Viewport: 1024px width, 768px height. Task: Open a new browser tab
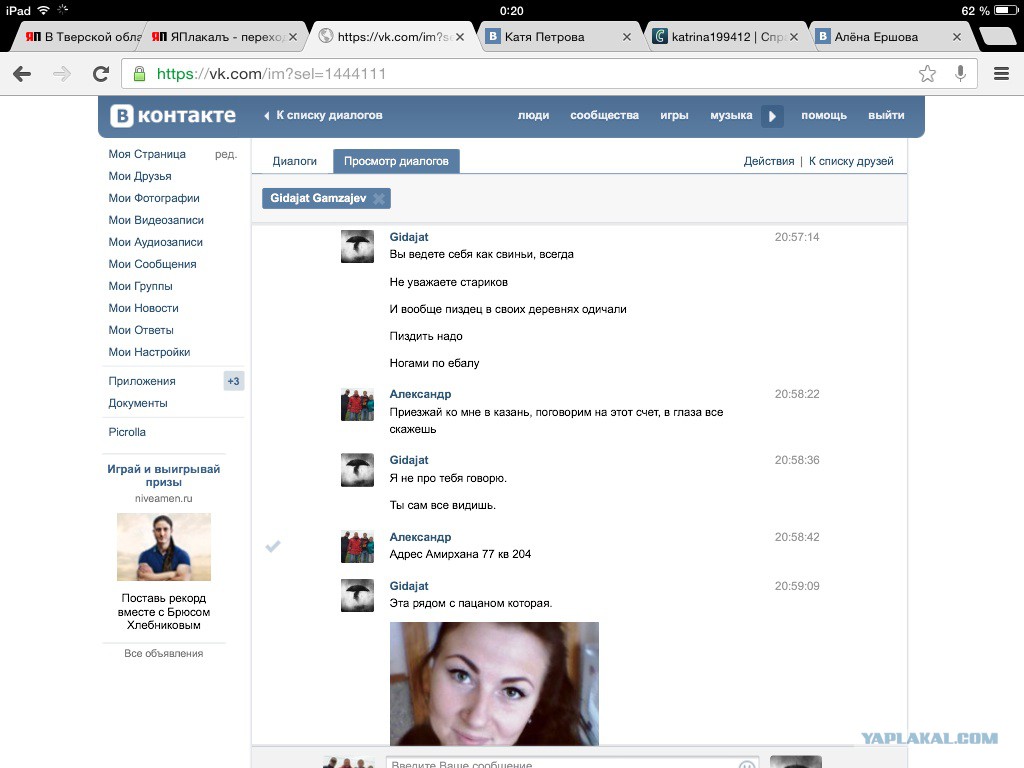[x=997, y=37]
